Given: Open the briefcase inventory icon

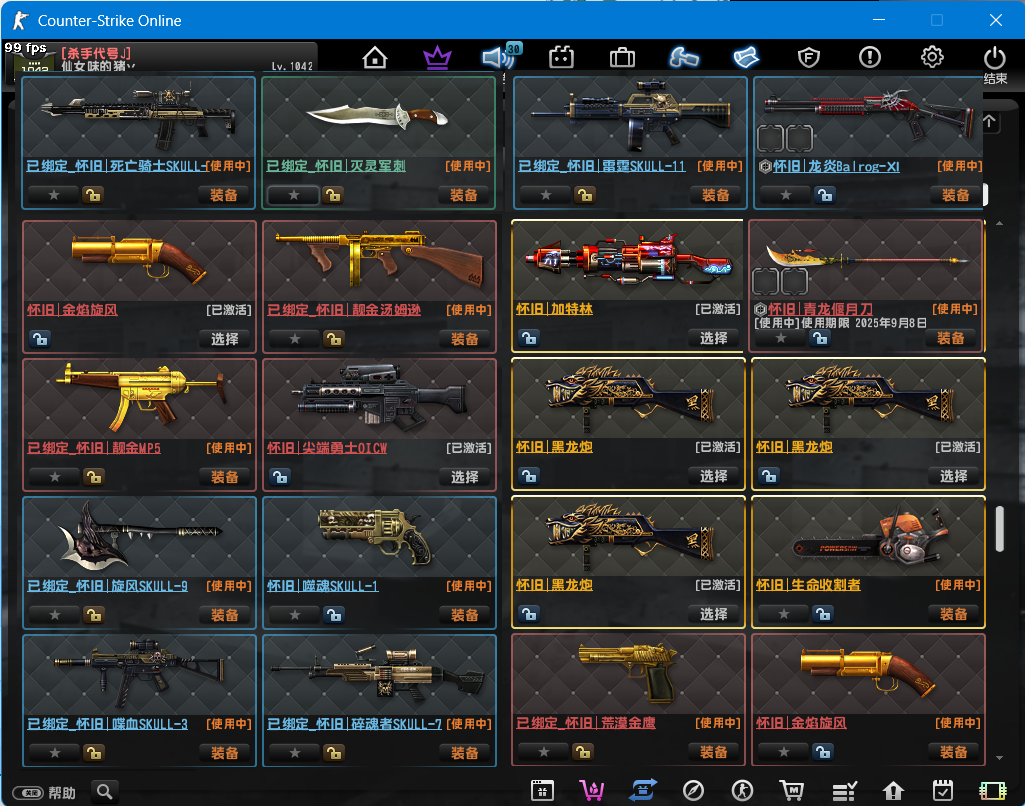Looking at the screenshot, I should 622,58.
